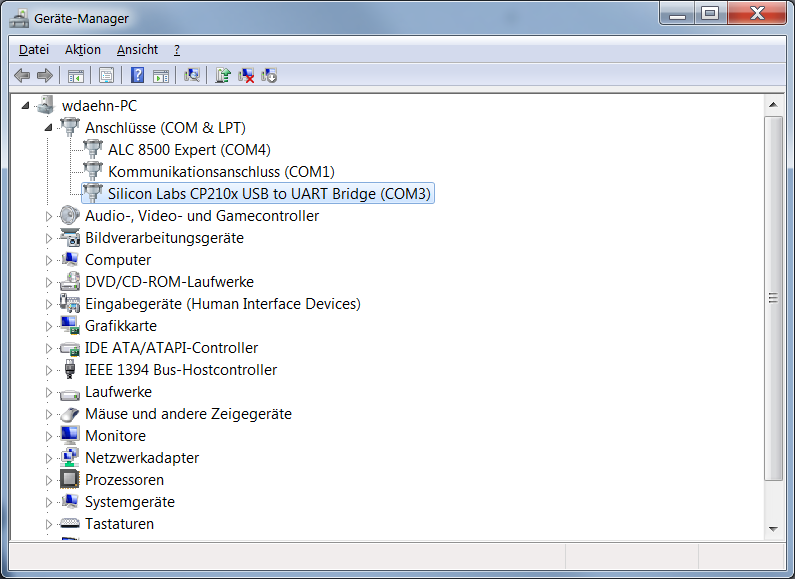Click Scan for hardware changes icon

192,75
